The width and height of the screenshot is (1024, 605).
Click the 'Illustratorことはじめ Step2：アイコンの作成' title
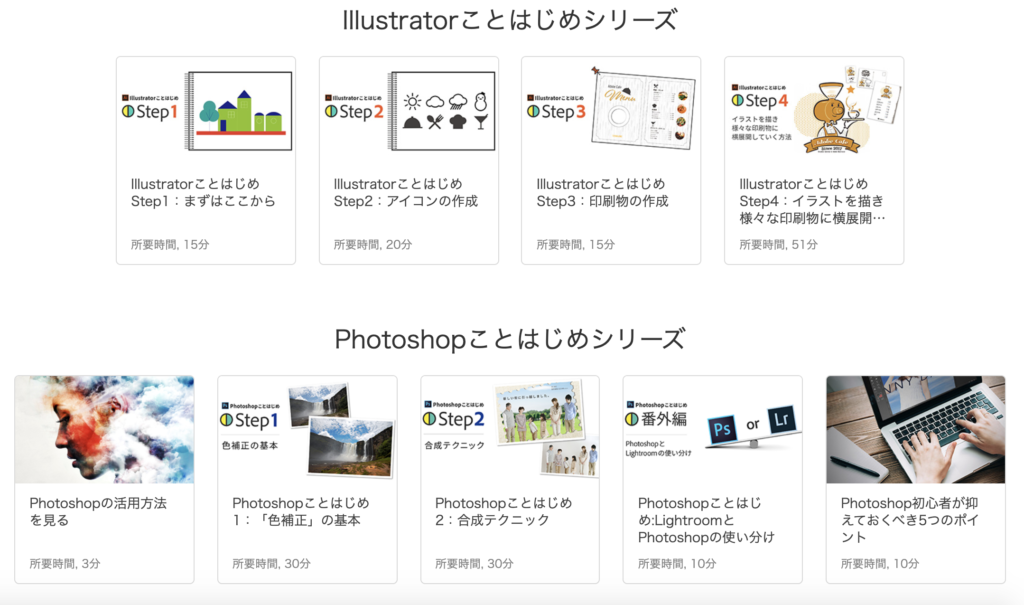pyautogui.click(x=406, y=193)
